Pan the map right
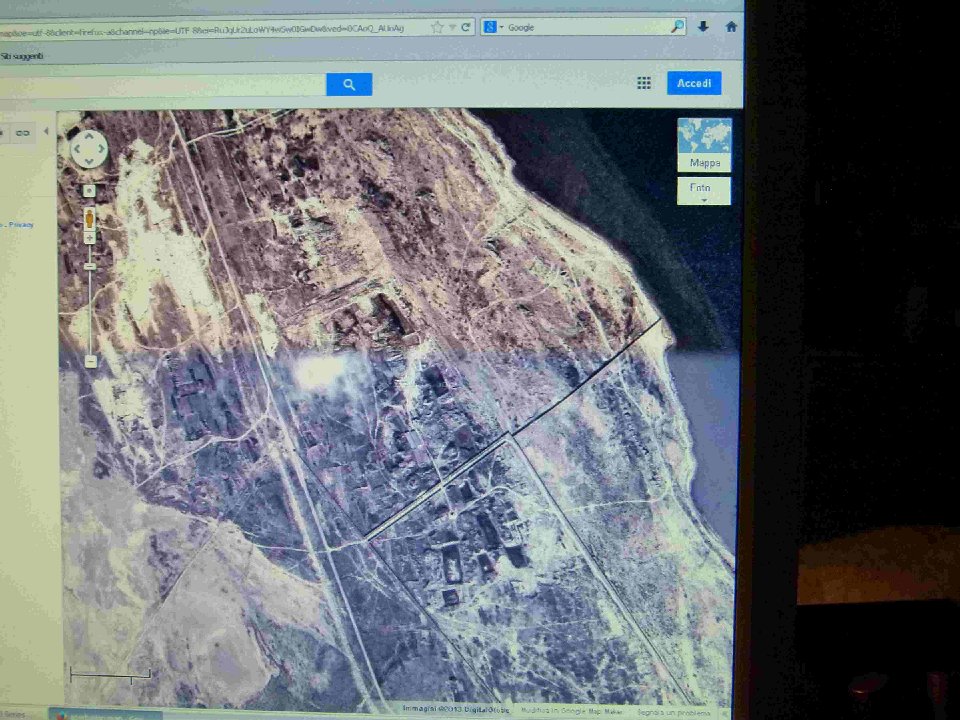Viewport: 960px width, 720px height. click(102, 149)
